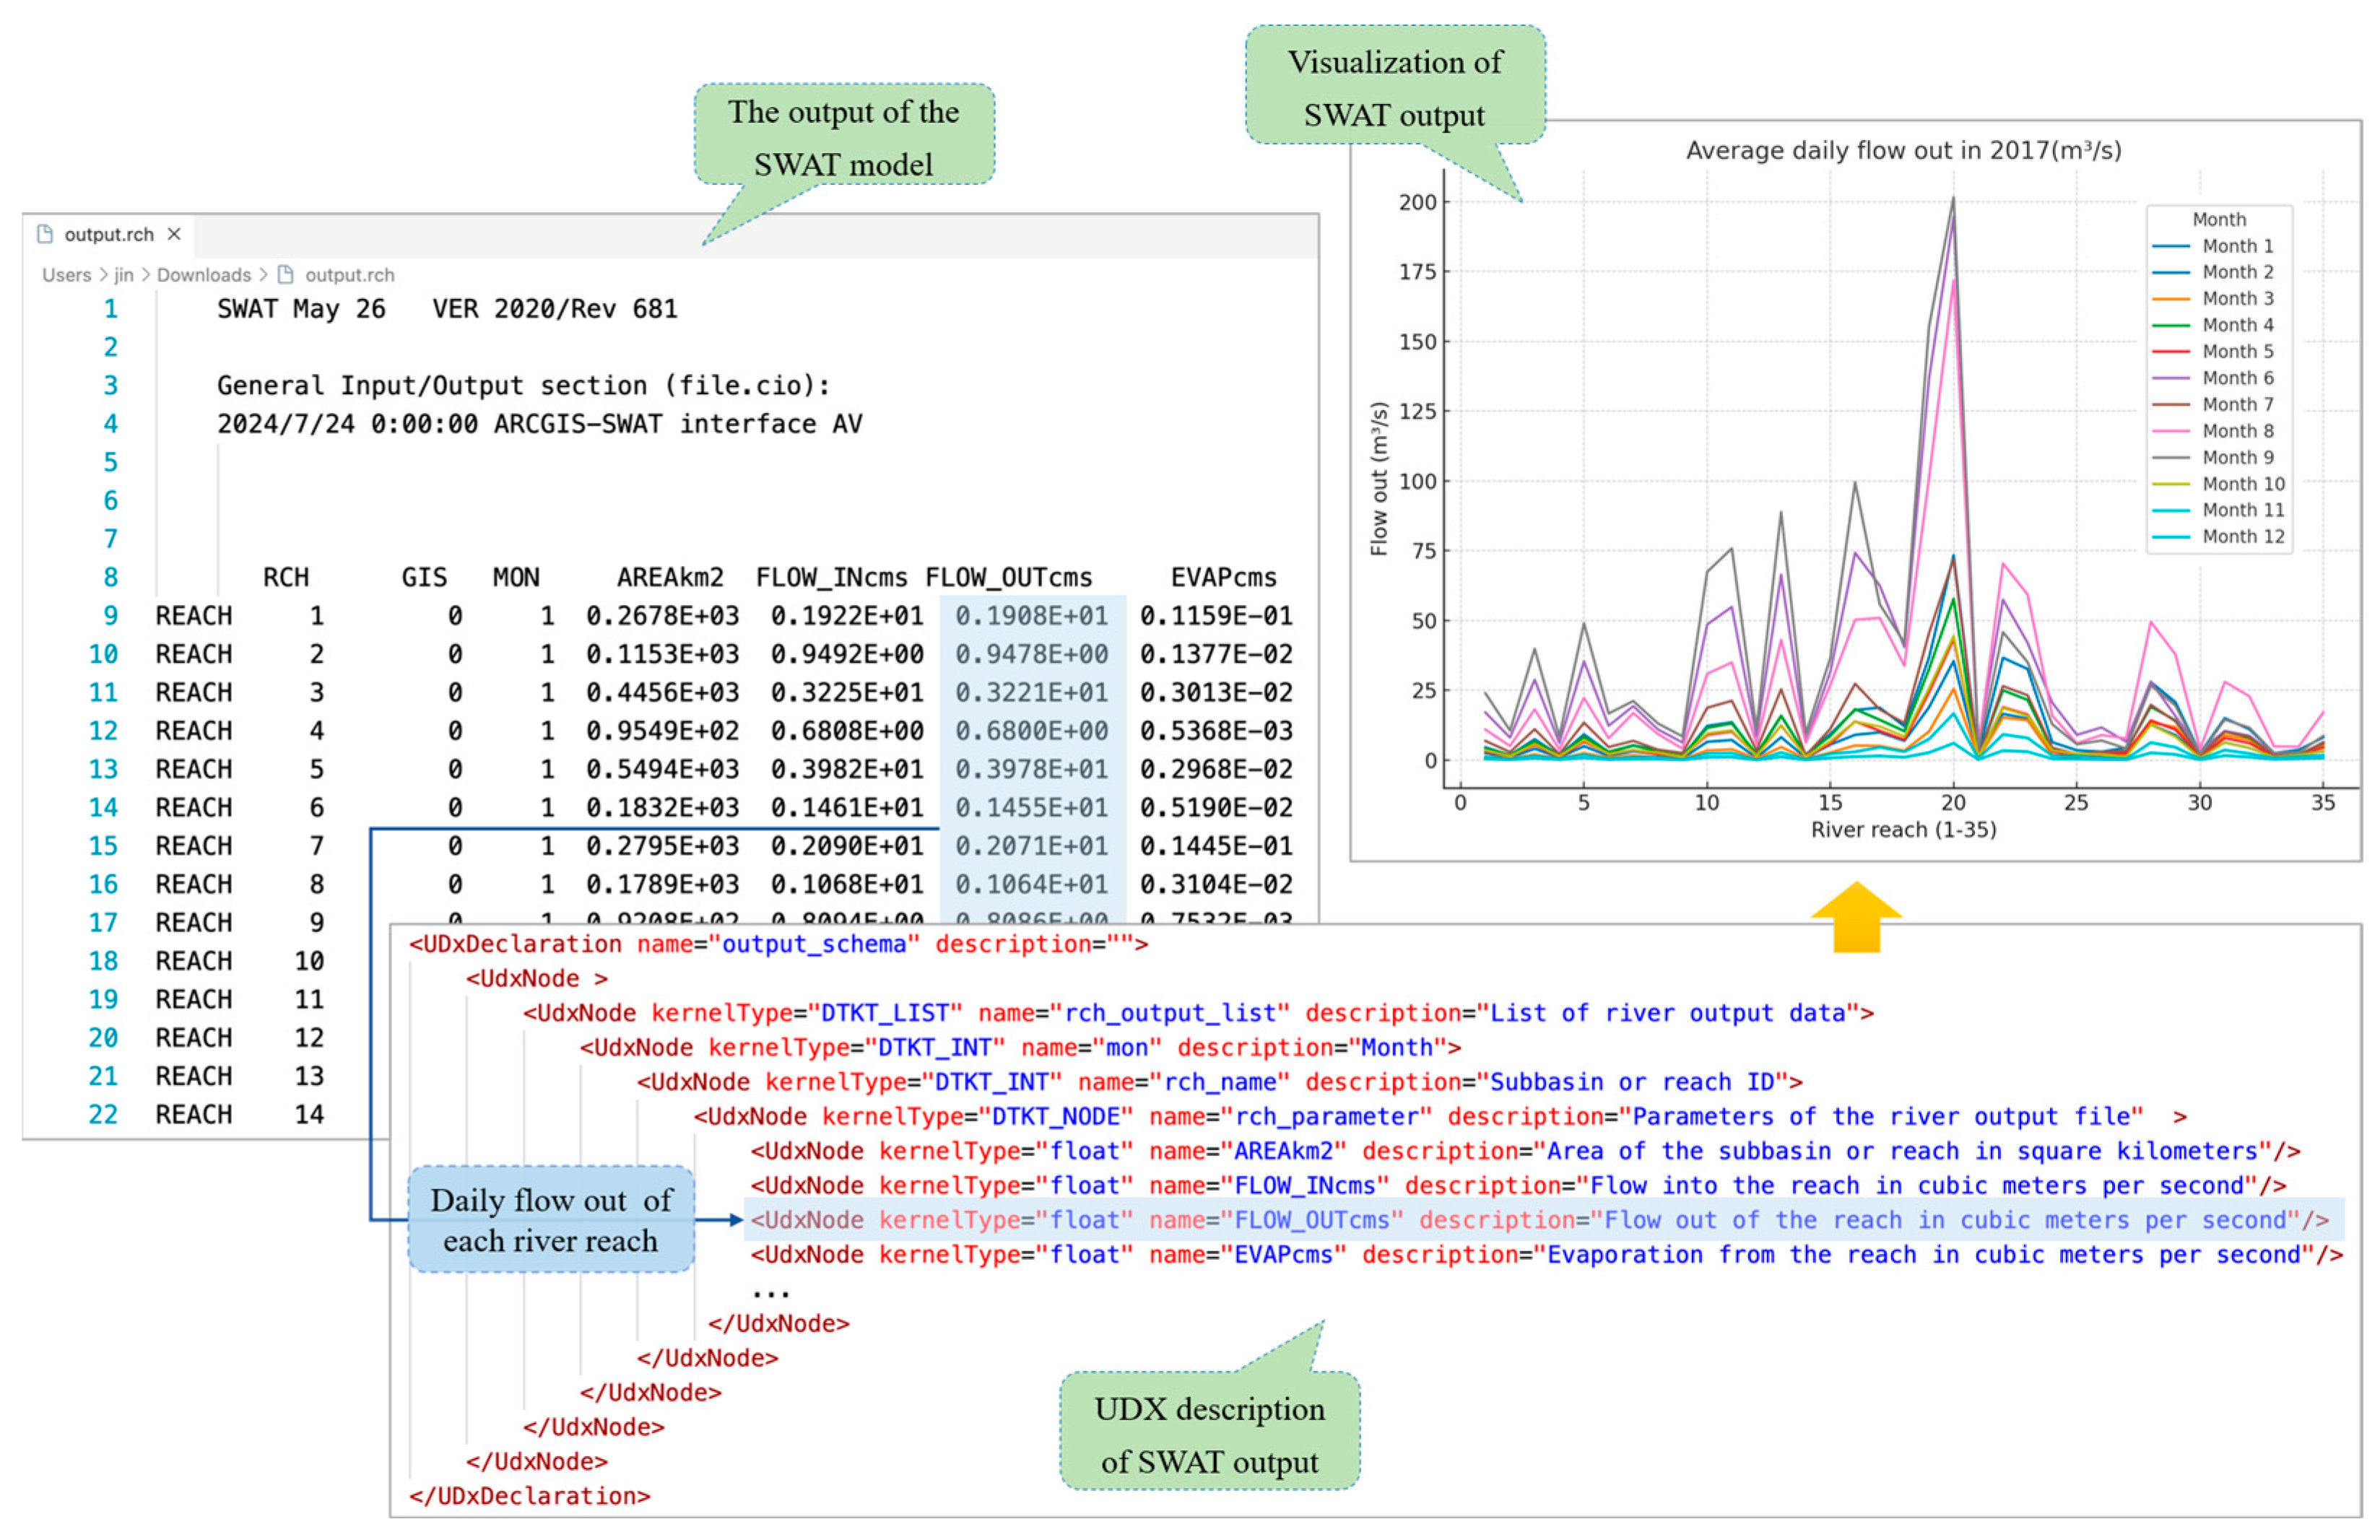Viewport: 2380px width, 1540px height.
Task: Click the Month 4 green legend line
Action: (x=2171, y=325)
